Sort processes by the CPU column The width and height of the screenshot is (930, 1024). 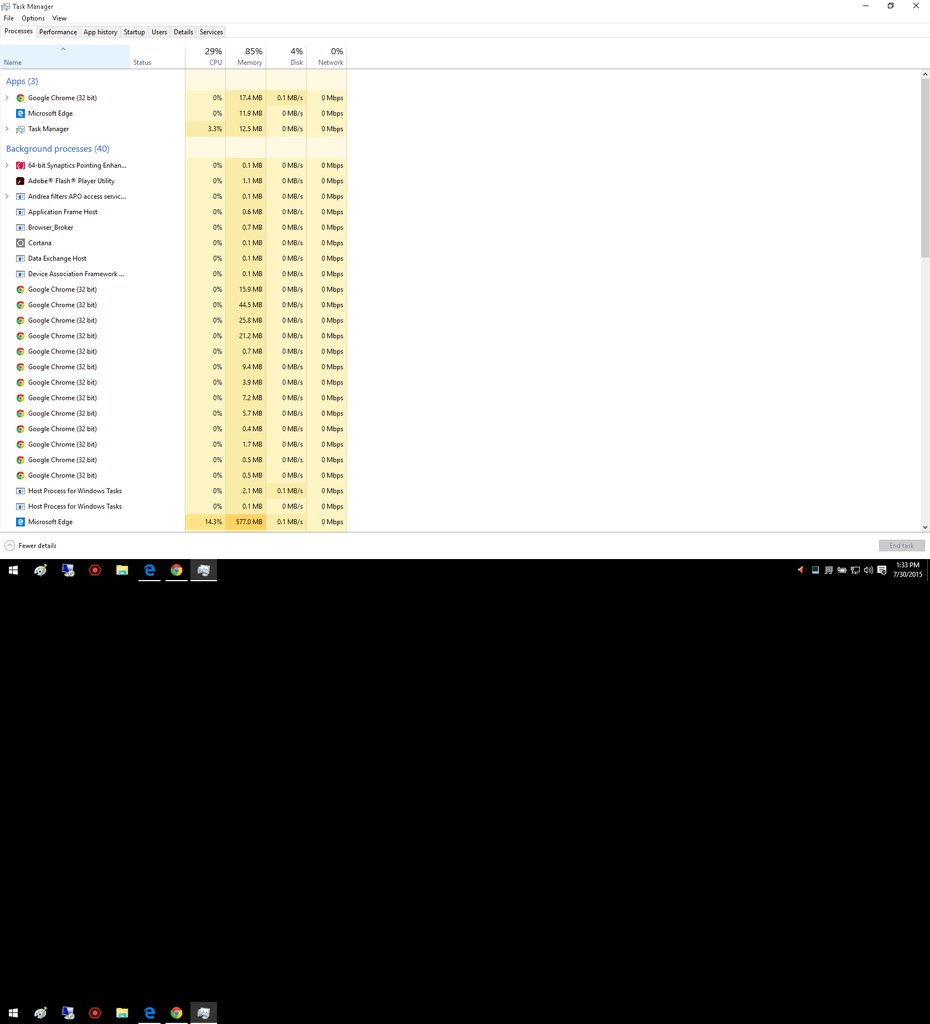tap(205, 56)
